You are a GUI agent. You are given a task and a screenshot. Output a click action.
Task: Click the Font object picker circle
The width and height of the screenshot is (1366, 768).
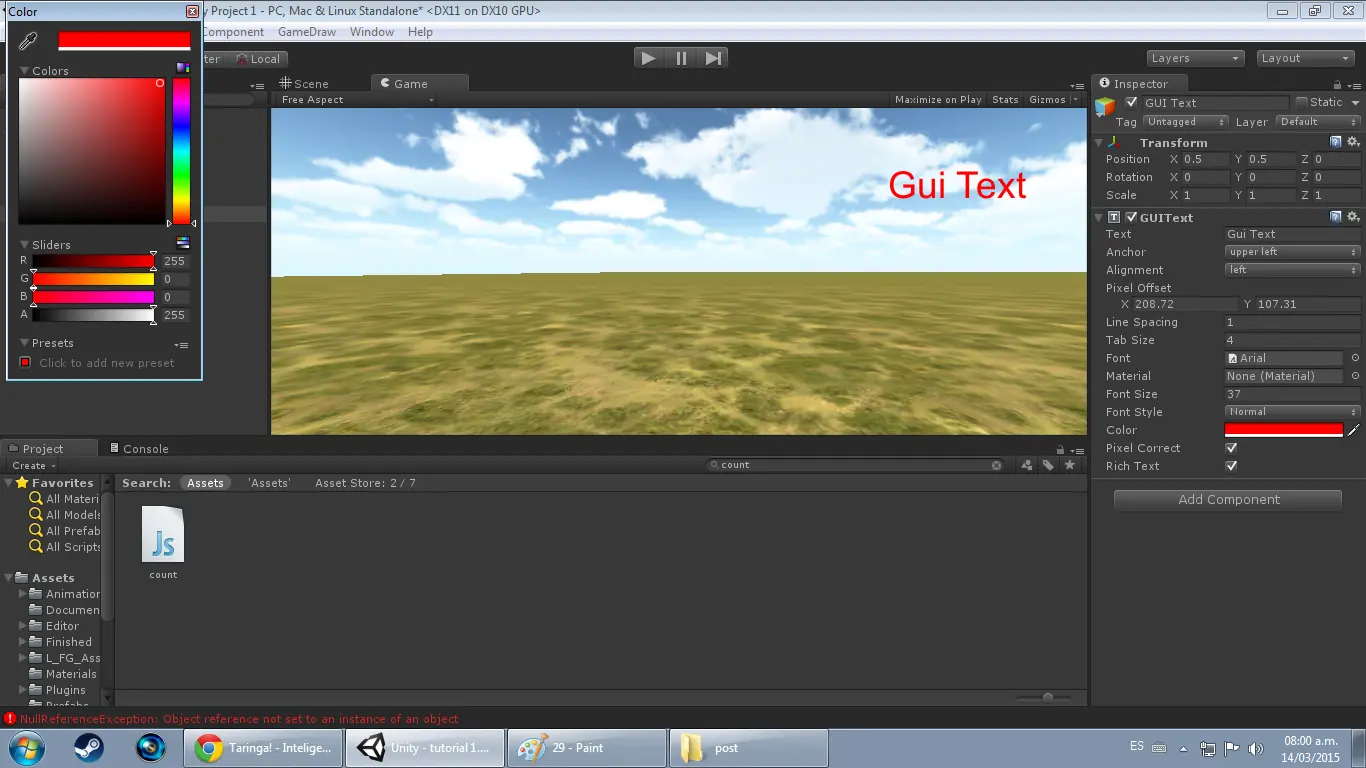tap(1355, 358)
